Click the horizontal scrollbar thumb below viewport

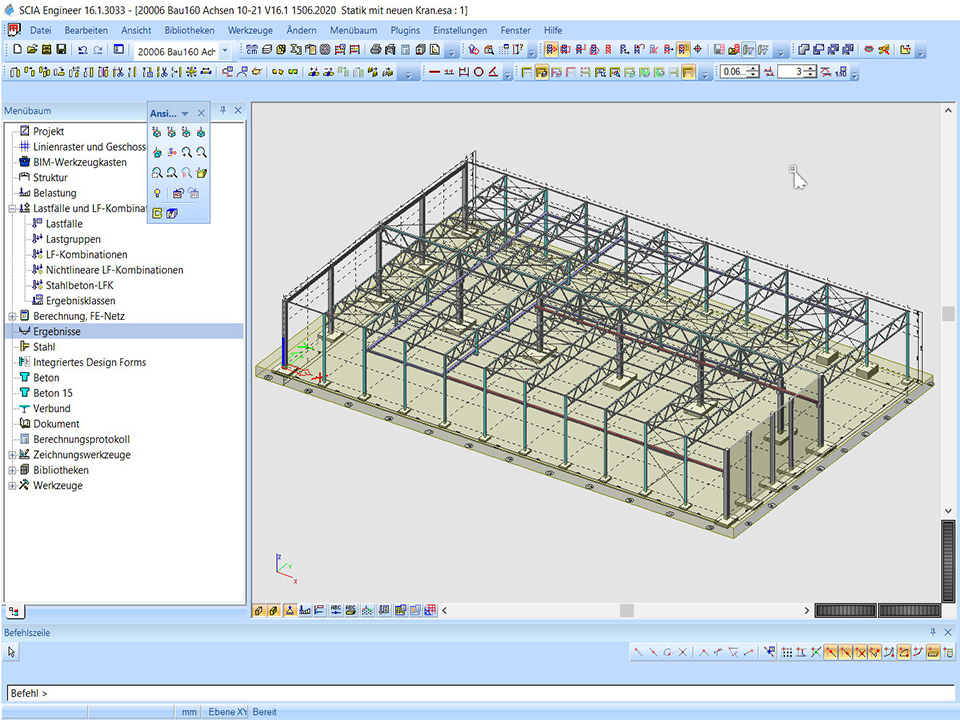[x=627, y=610]
